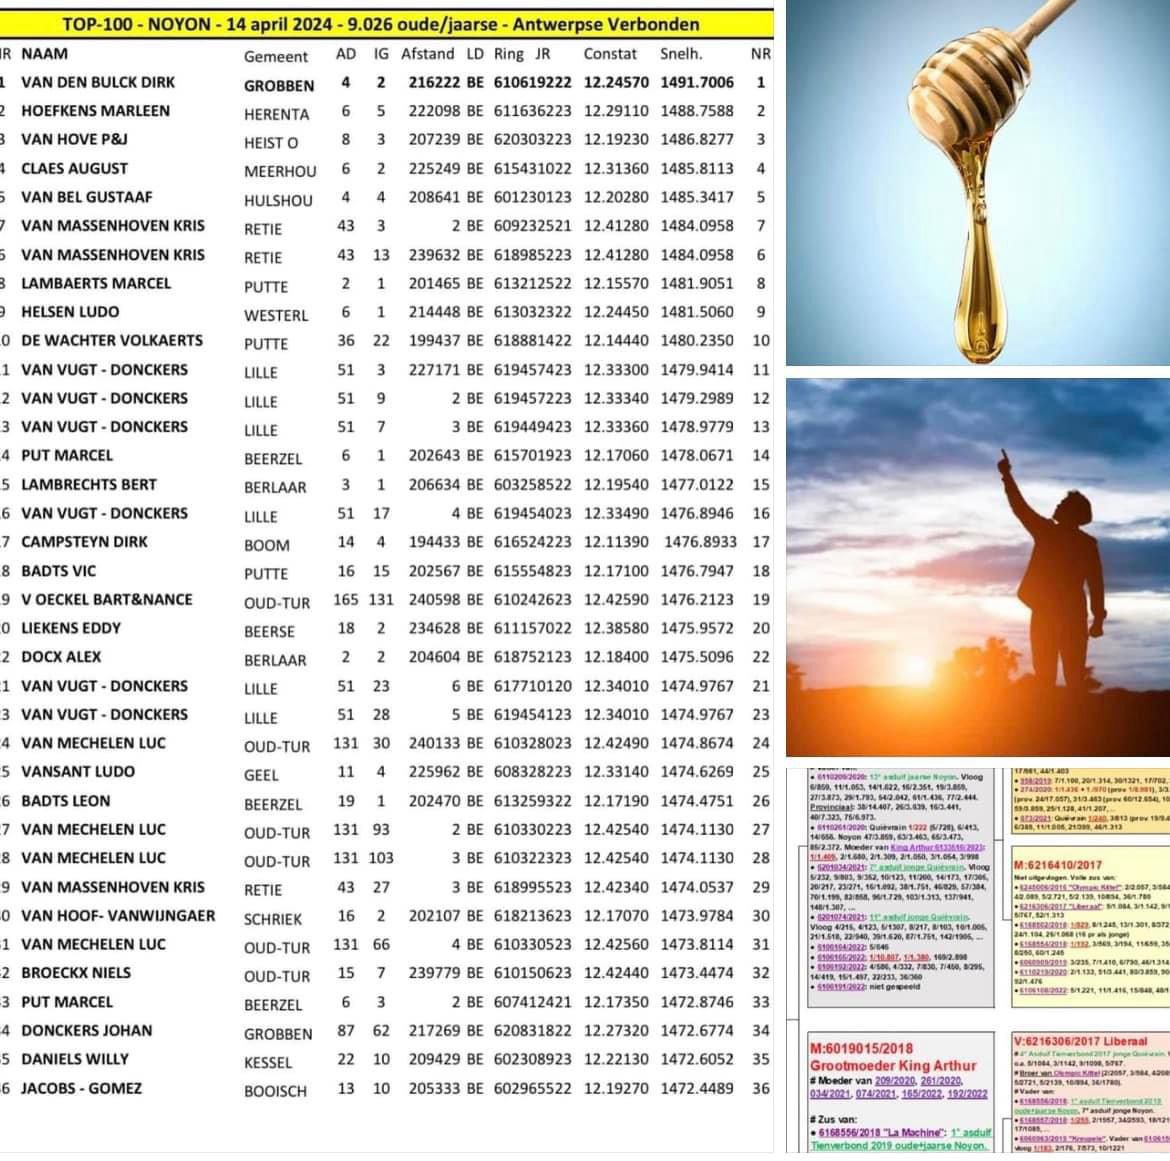
Task: Click the name CAMPSTEYN DIRK
Action: [84, 542]
